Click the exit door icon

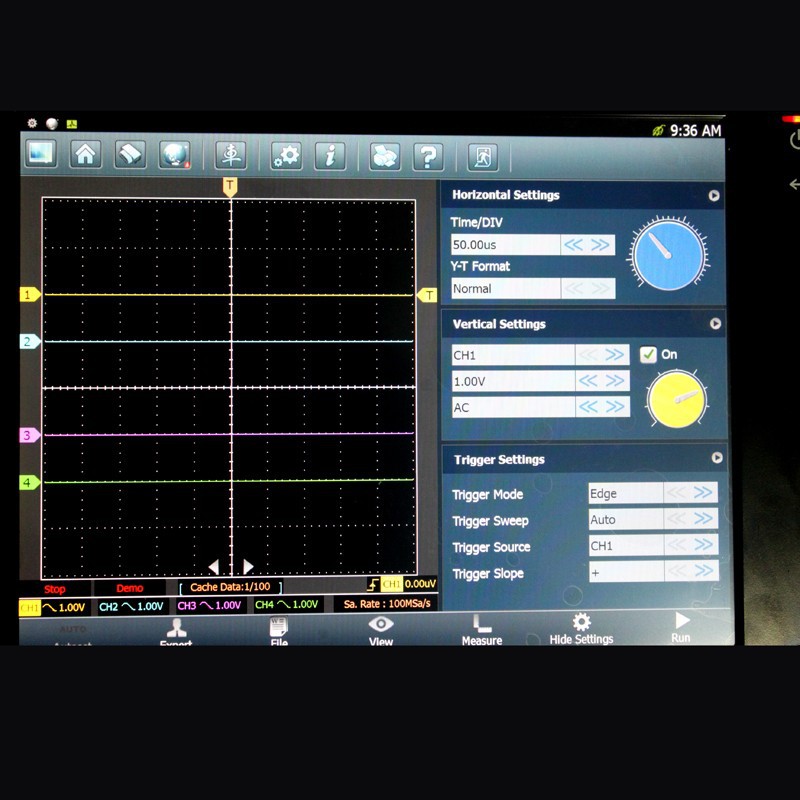pos(482,156)
